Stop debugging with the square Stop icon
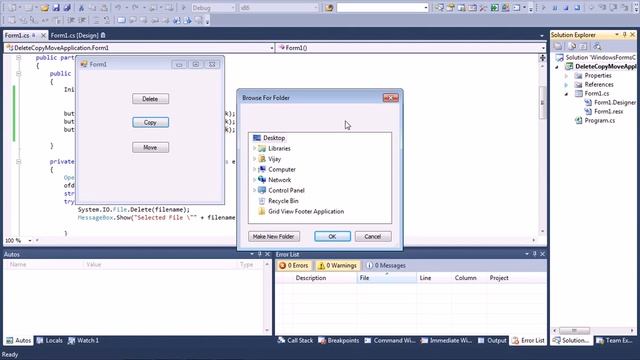Image resolution: width=640 pixels, height=360 pixels. click(566, 8)
